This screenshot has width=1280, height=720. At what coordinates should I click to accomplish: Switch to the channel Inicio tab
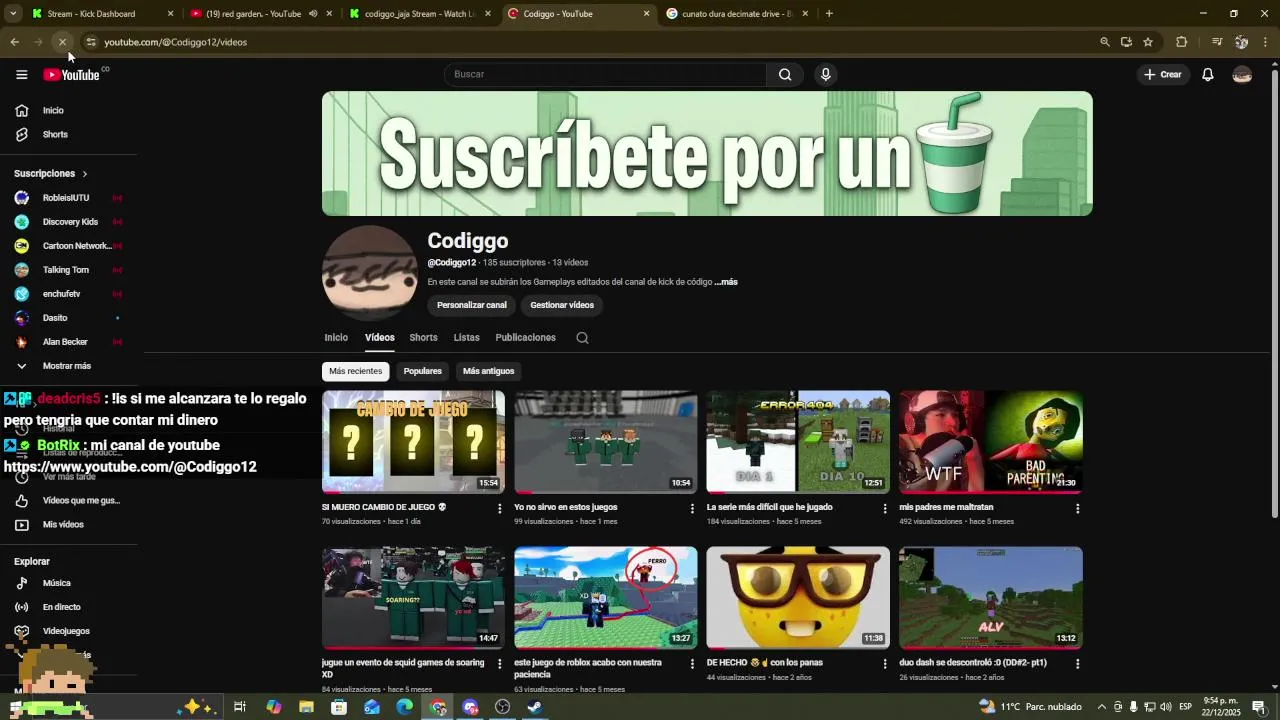coord(336,338)
